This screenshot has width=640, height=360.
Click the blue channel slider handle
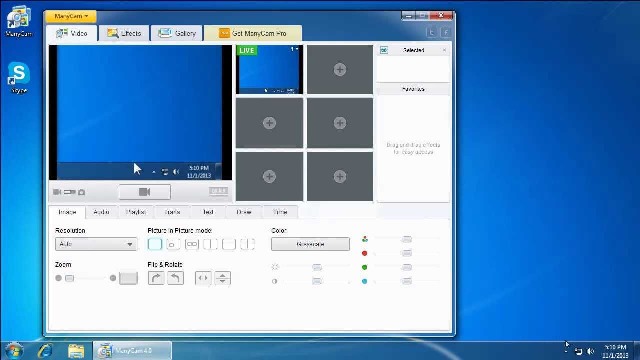tap(407, 281)
